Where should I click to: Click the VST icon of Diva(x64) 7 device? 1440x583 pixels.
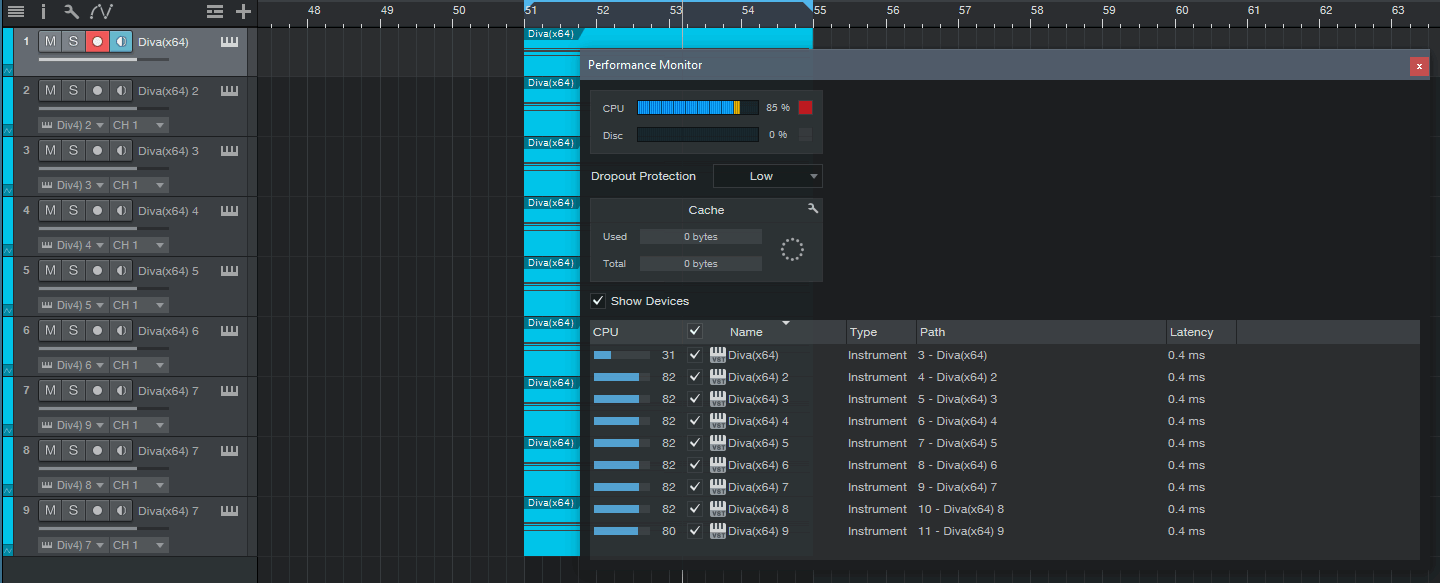718,487
